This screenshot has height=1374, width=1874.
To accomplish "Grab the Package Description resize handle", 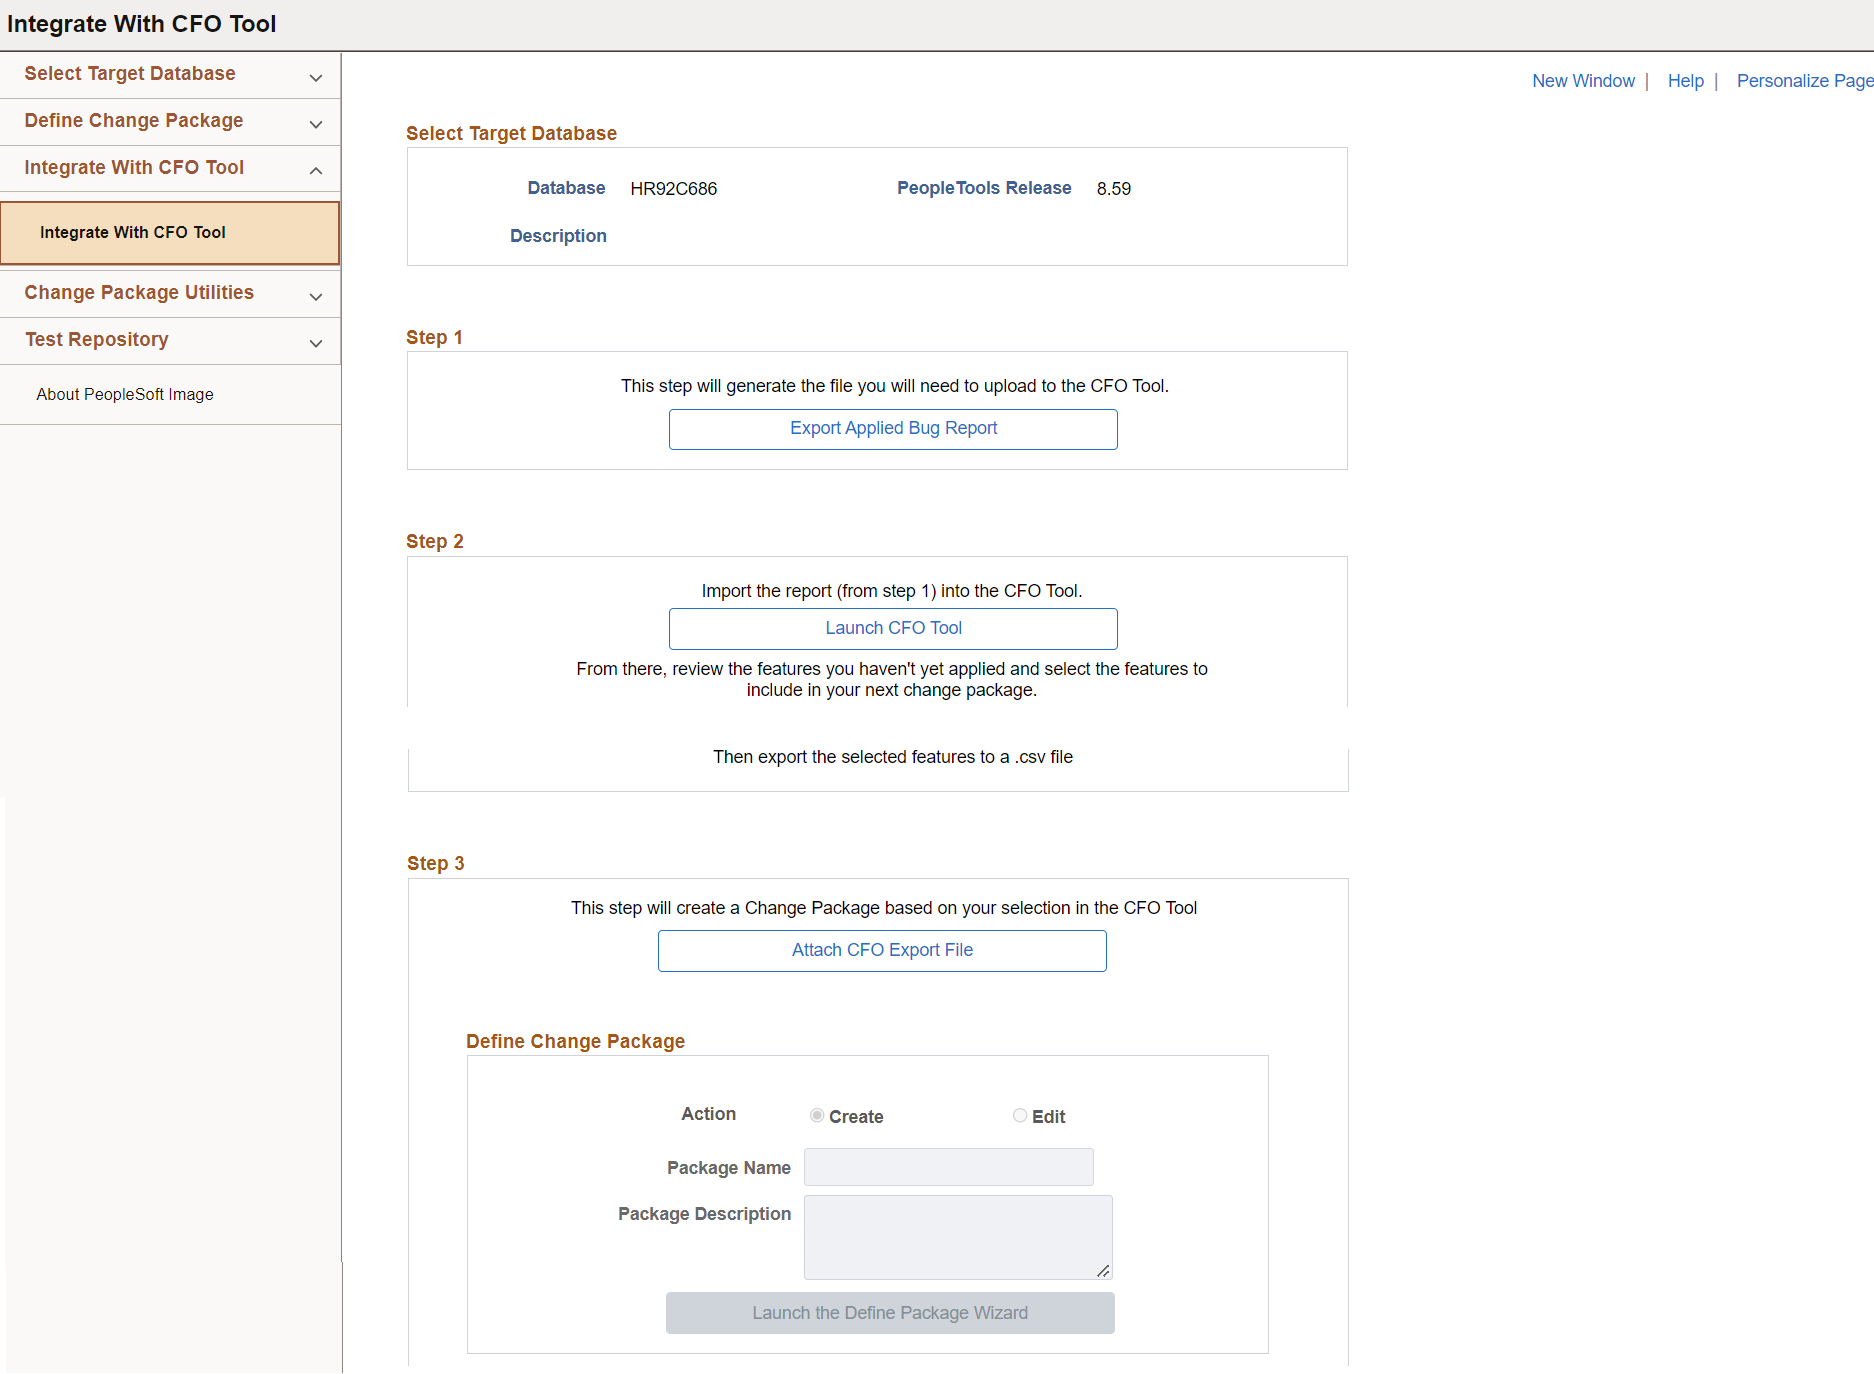I will tap(1103, 1270).
